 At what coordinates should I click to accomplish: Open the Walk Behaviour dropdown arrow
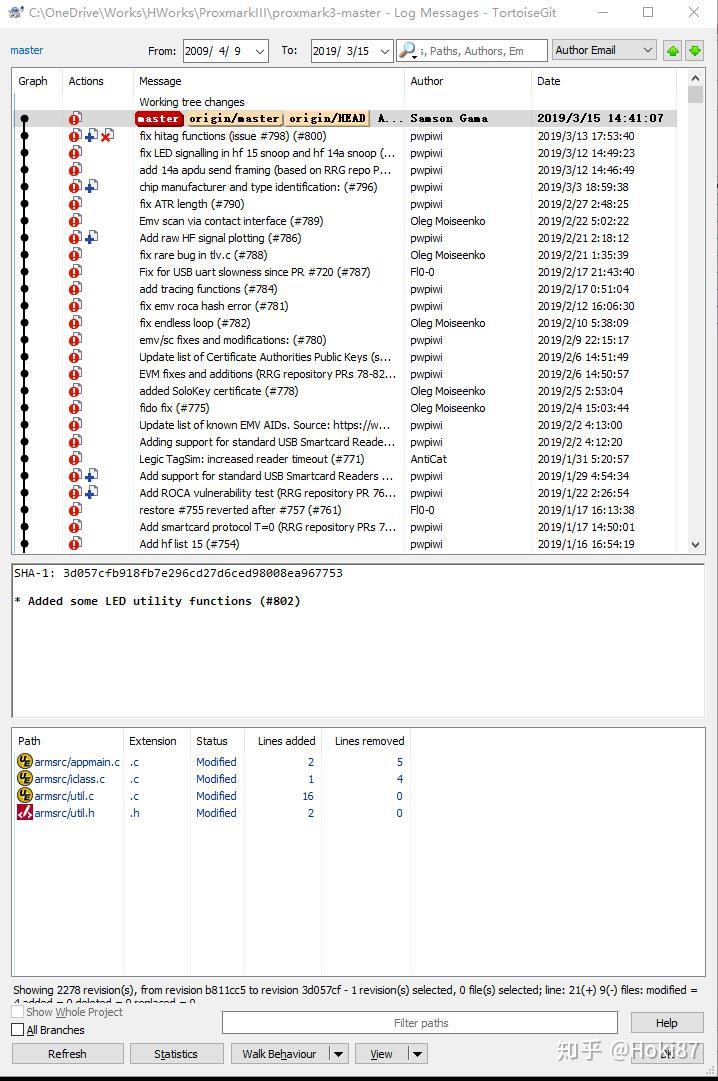338,1053
